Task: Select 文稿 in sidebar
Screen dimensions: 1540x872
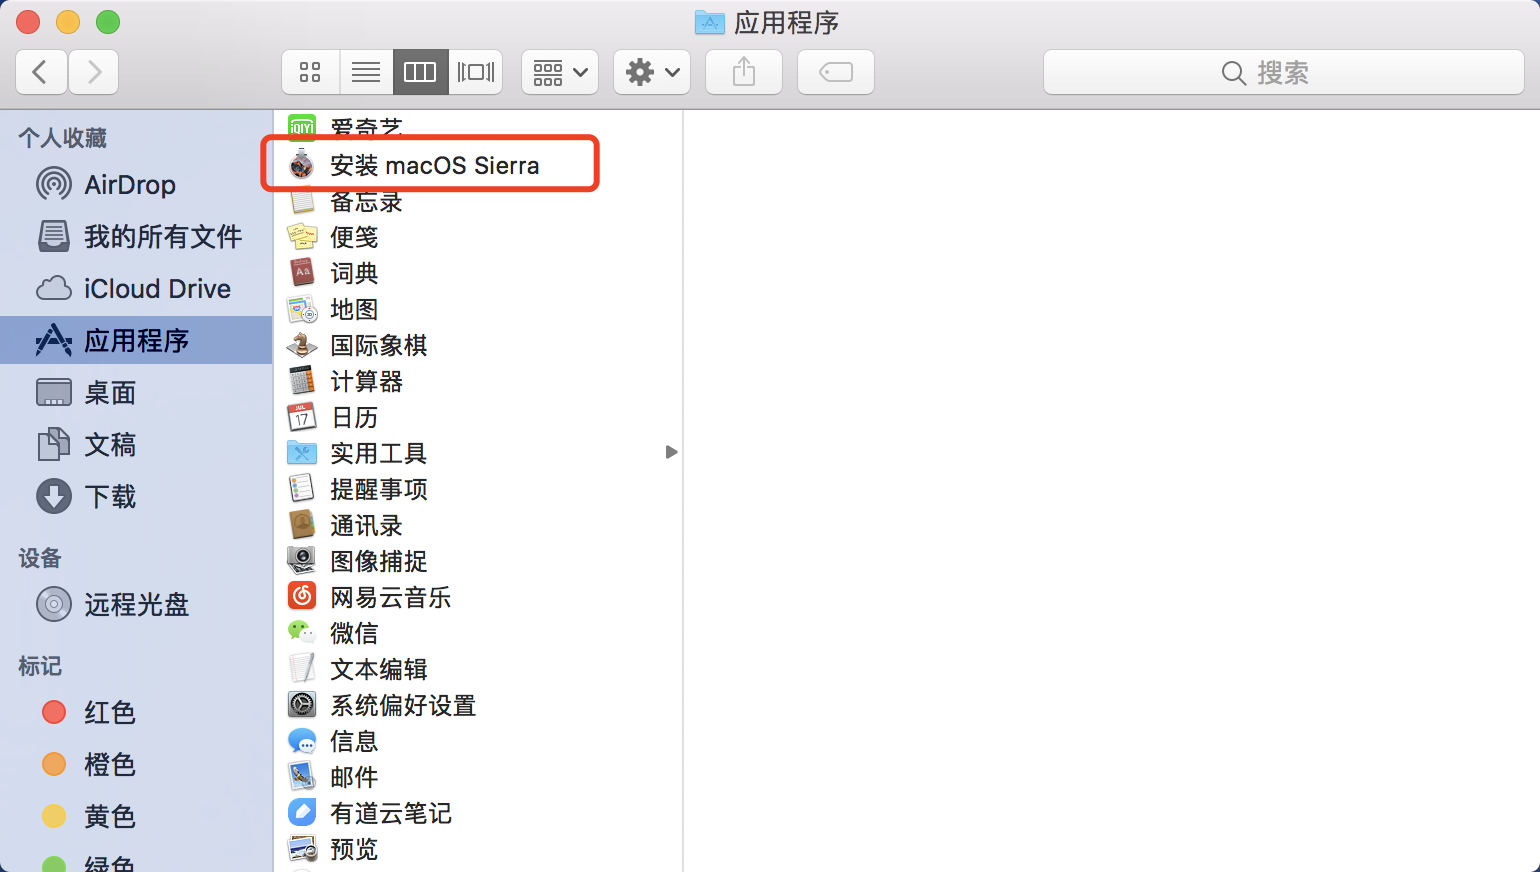Action: (x=109, y=445)
